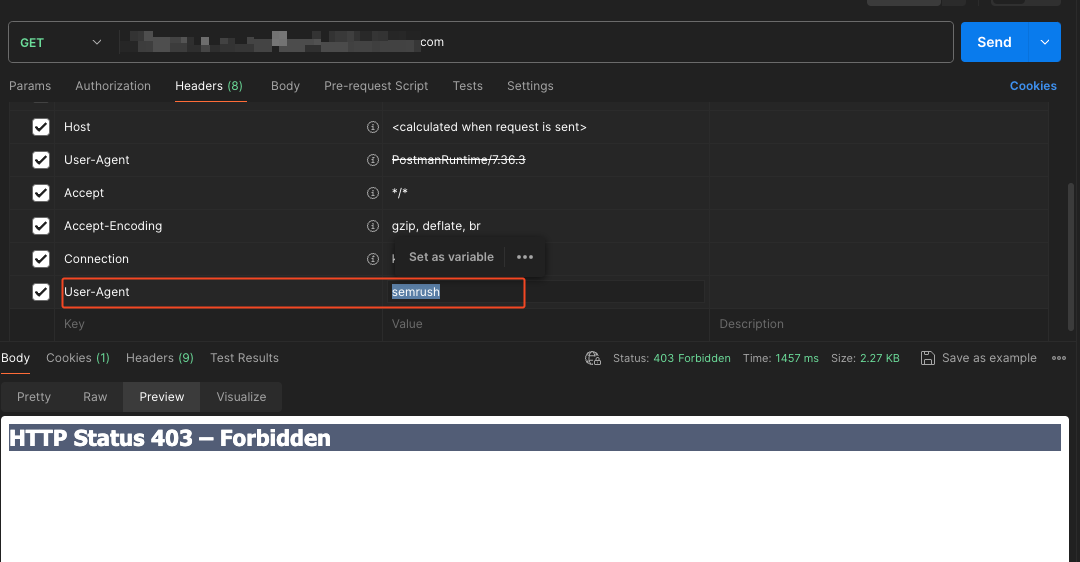This screenshot has height=562, width=1080.
Task: Click Set as variable popup option
Action: pyautogui.click(x=451, y=257)
